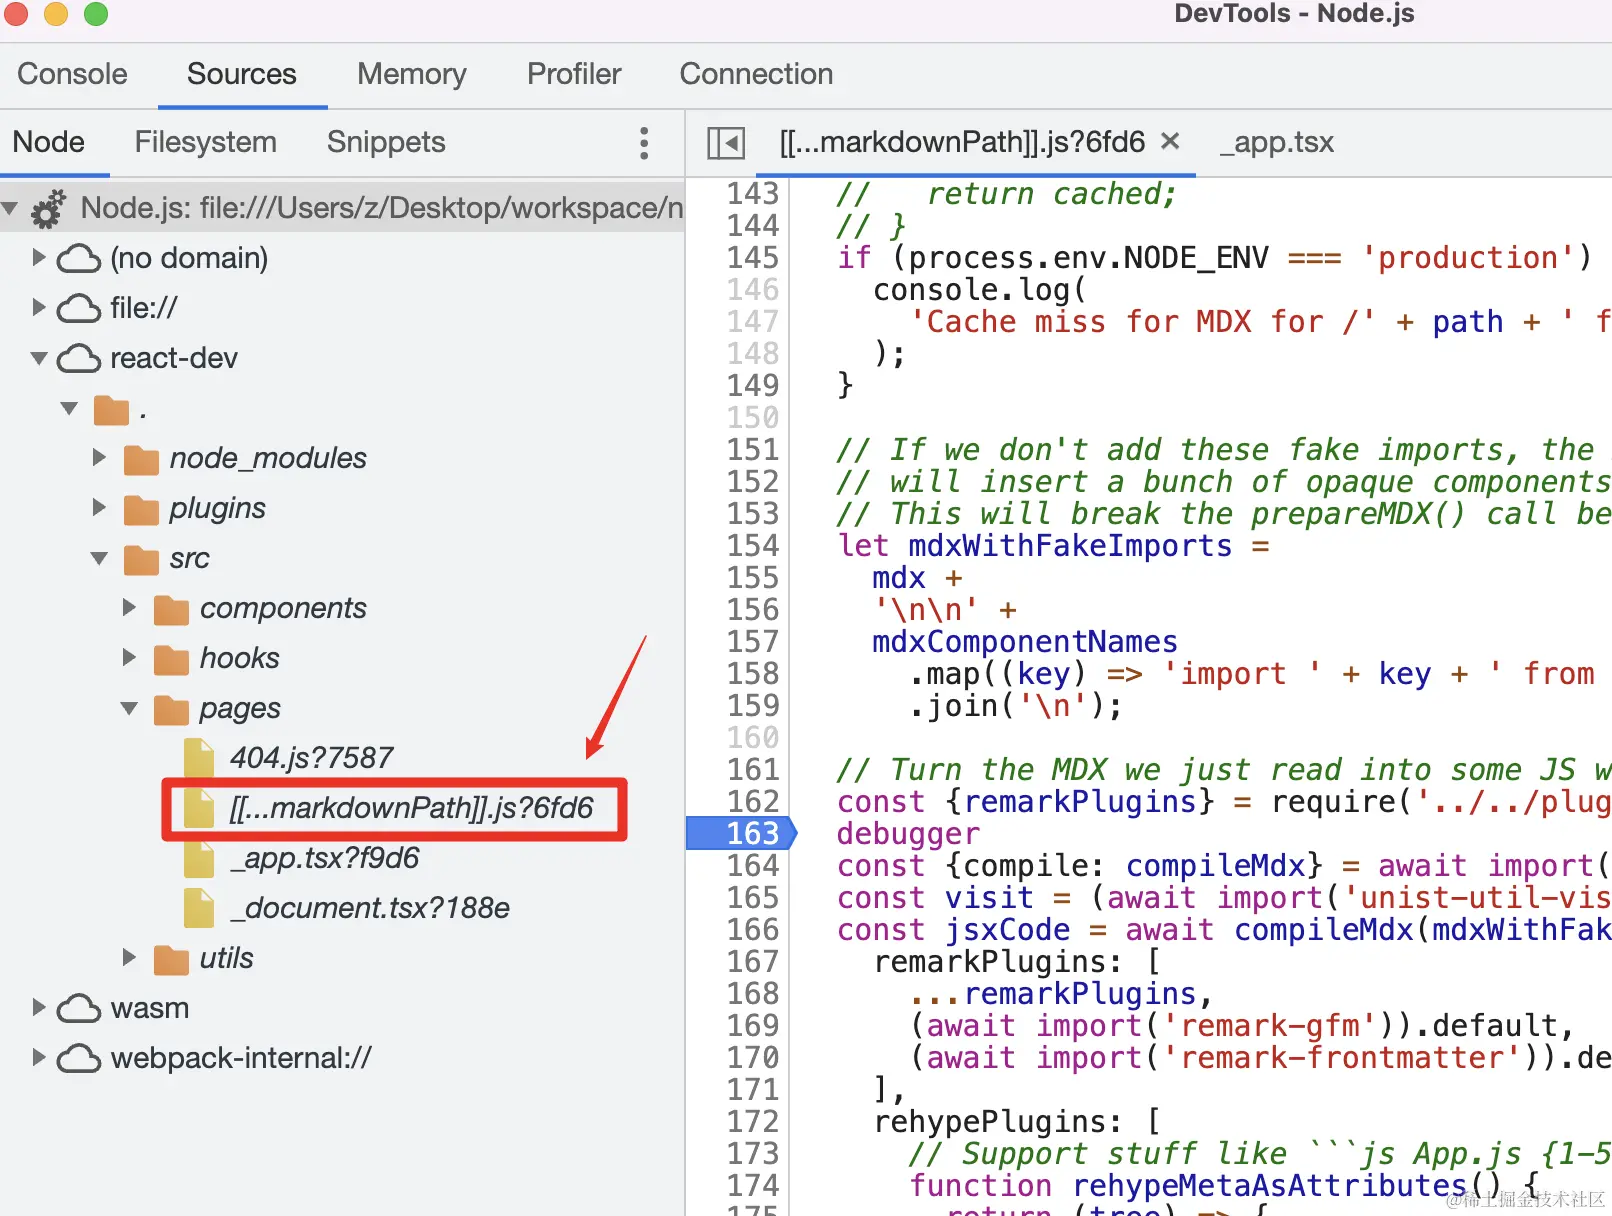Click the file:// cloud icon
The image size is (1612, 1216).
79,308
